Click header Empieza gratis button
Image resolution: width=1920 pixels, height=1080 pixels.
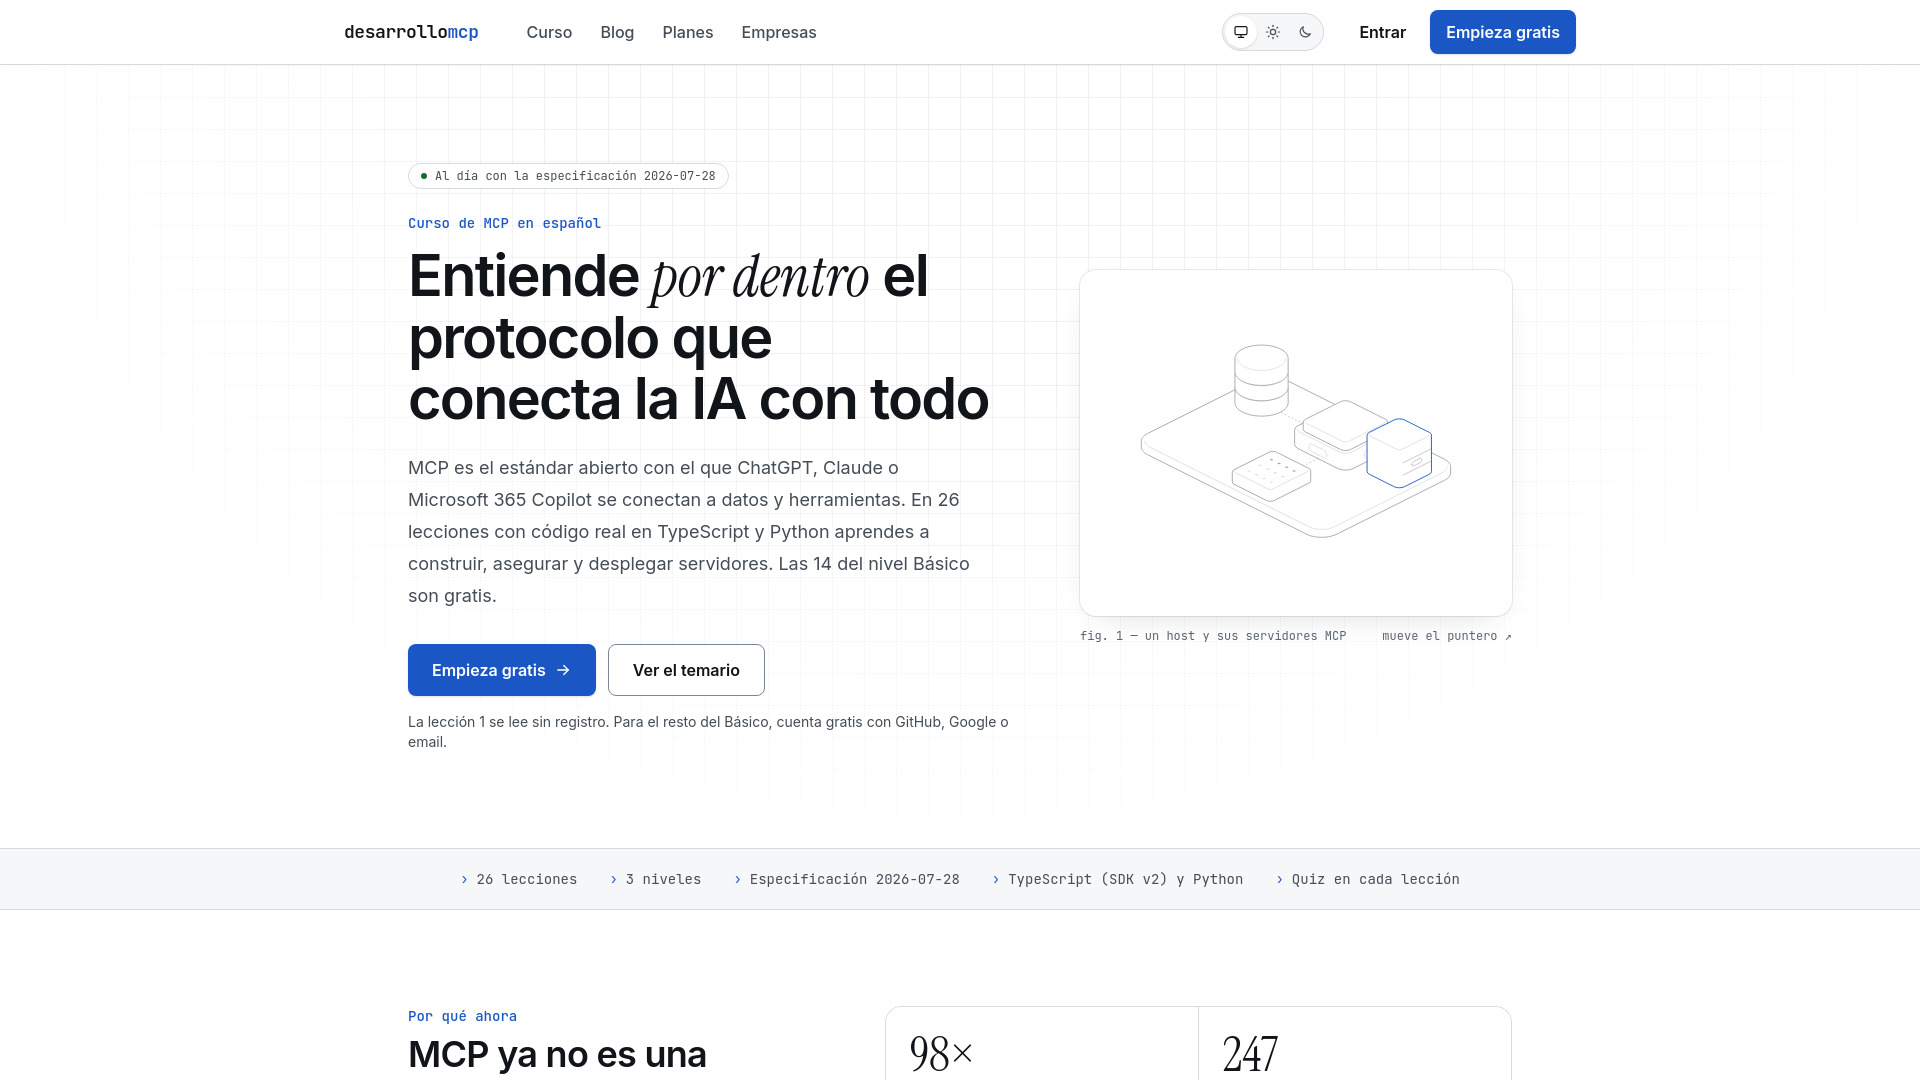(x=1502, y=32)
